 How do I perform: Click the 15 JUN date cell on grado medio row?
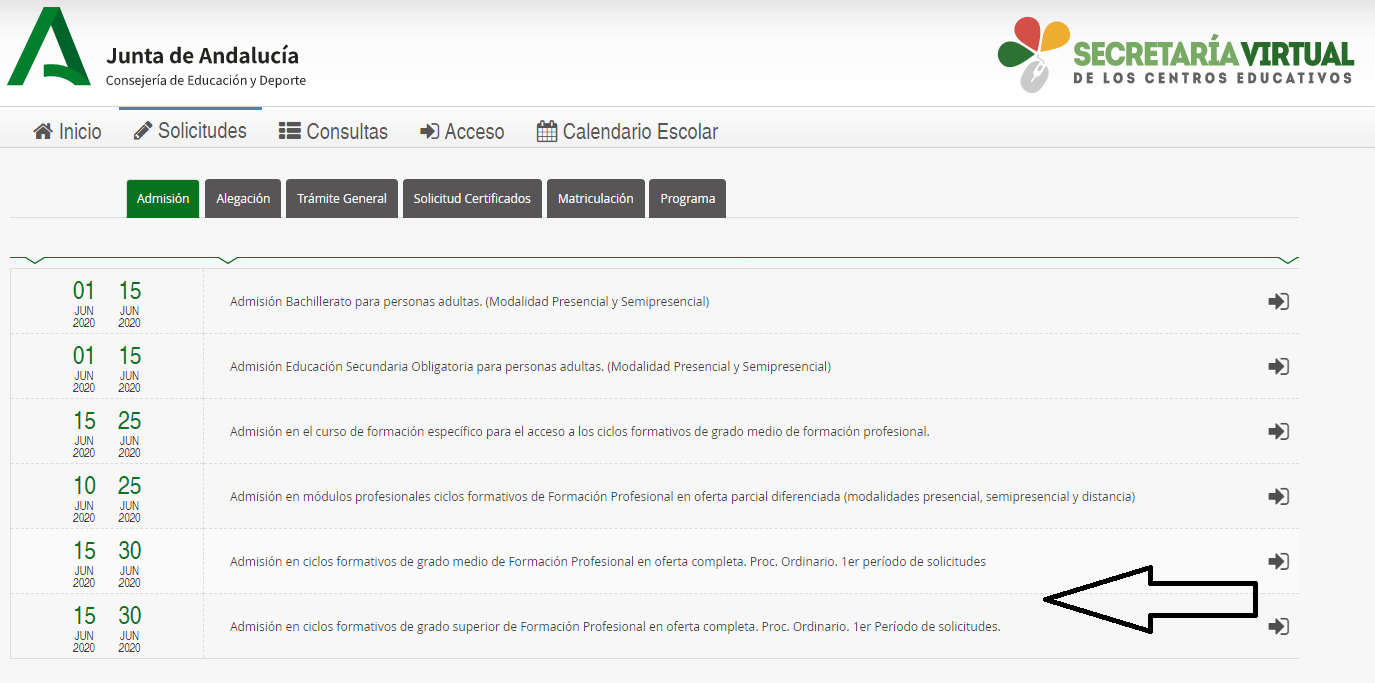pos(84,559)
